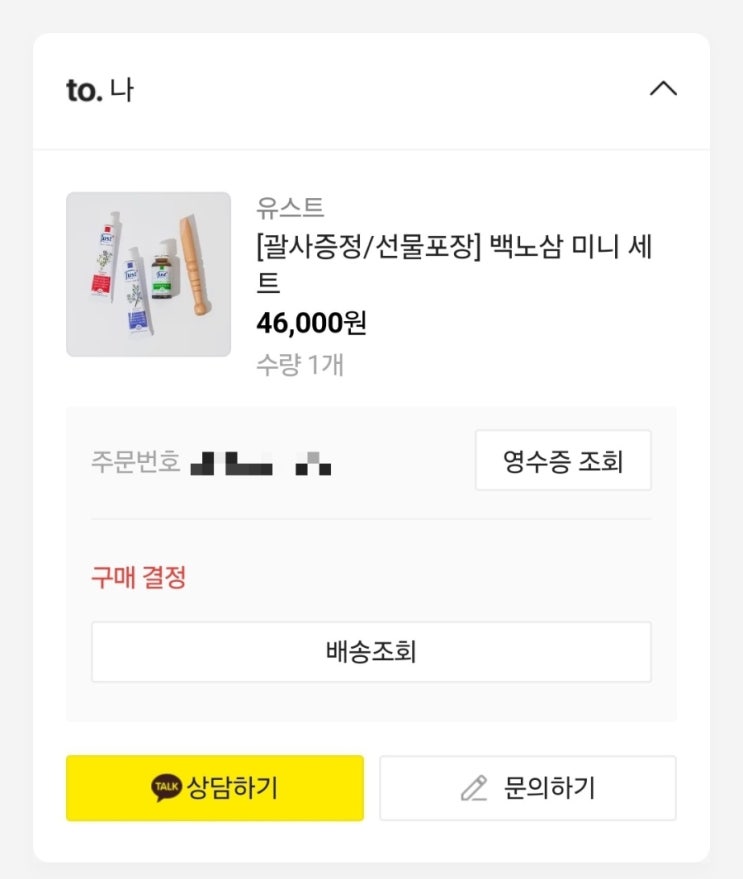Click the 주문번호 label
Viewport: 743px width, 879px height.
(135, 463)
